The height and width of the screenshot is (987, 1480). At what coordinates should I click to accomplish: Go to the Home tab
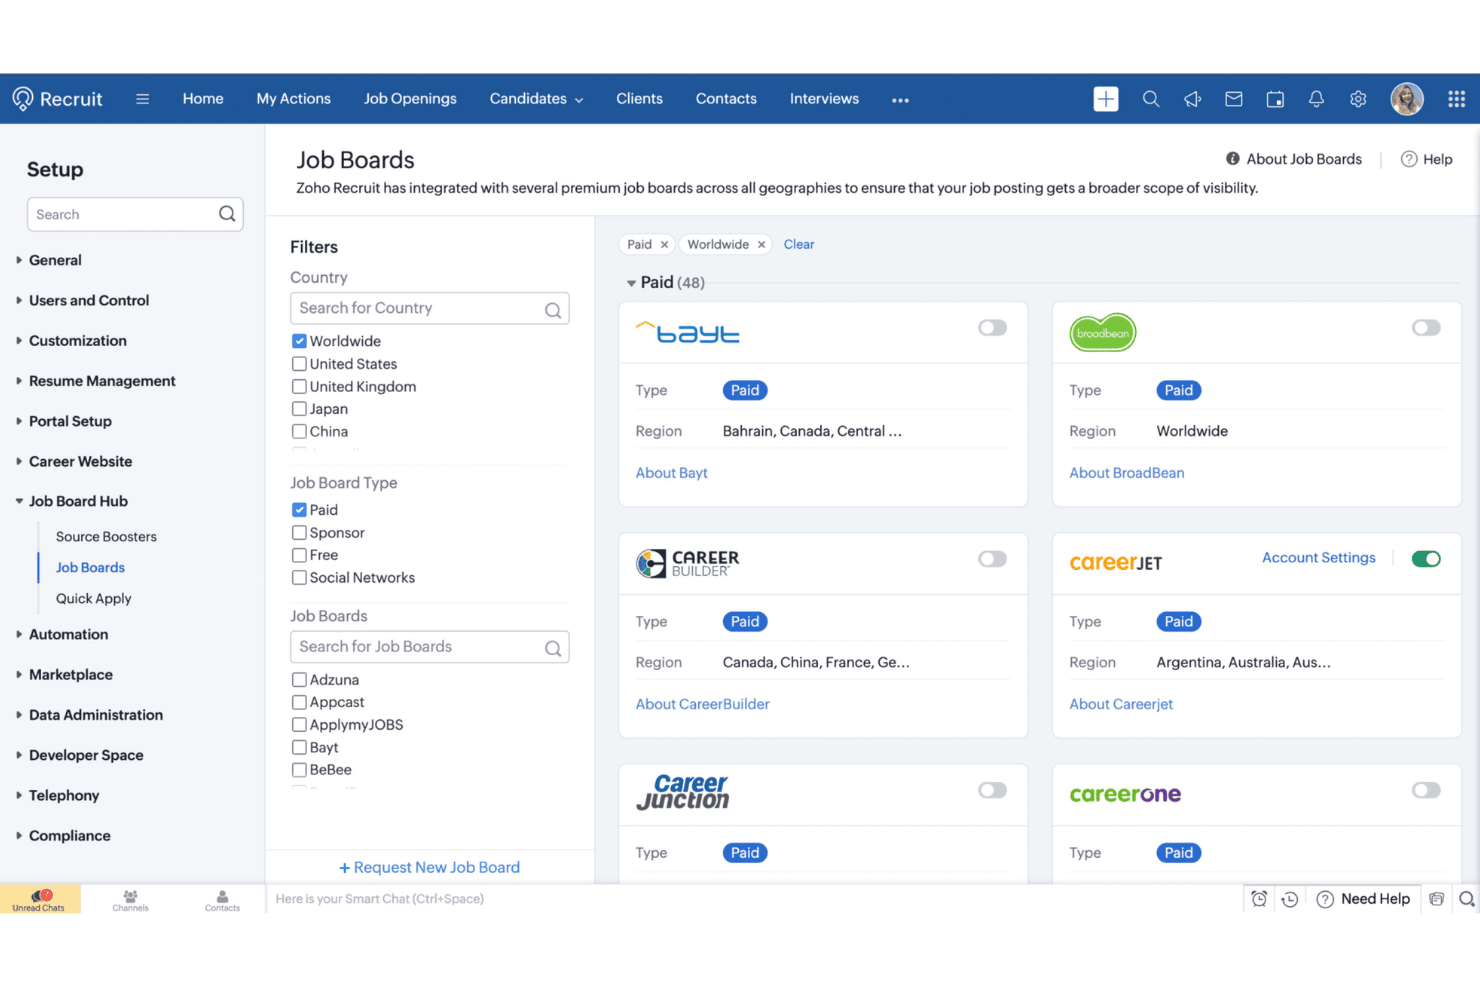click(x=203, y=99)
